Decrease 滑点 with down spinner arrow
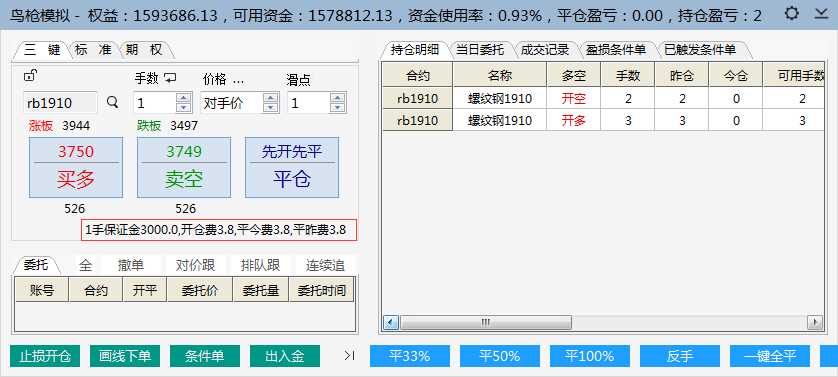 click(337, 107)
